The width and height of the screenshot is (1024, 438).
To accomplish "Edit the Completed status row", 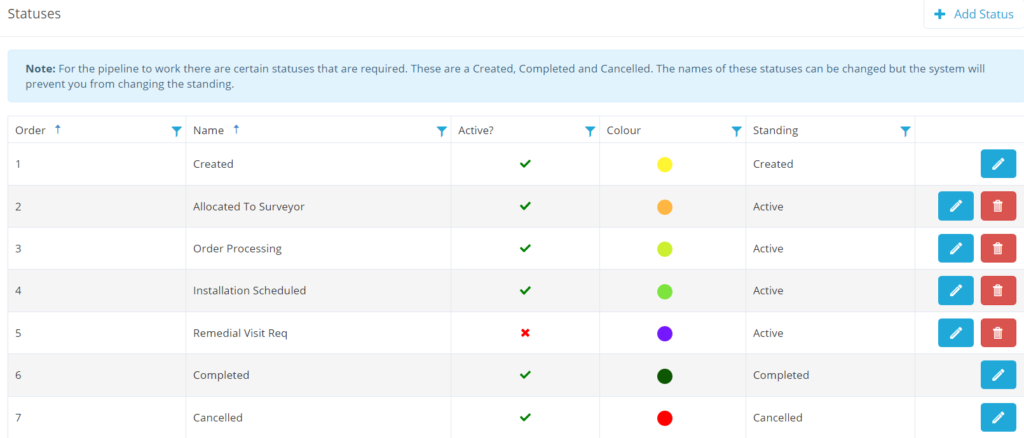I will (x=998, y=375).
